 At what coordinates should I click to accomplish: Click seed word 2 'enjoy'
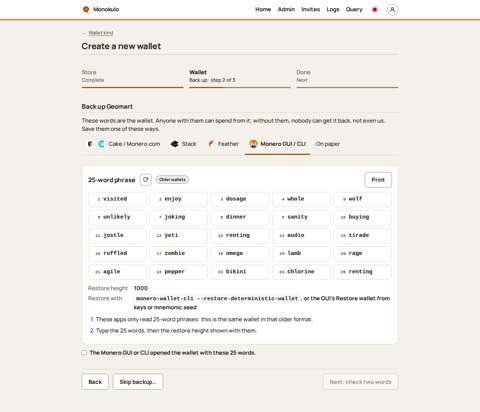(x=178, y=199)
